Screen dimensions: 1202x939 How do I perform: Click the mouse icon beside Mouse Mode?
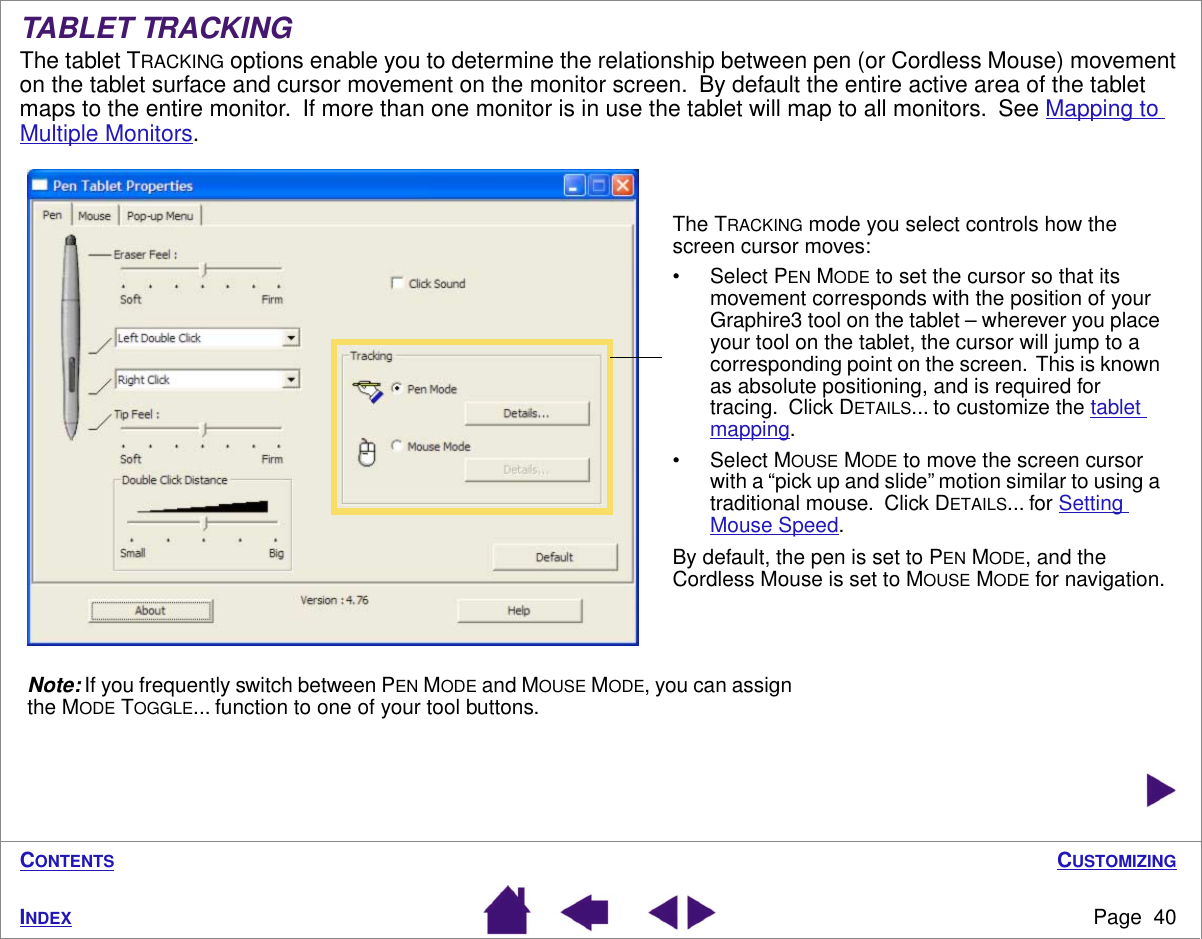click(367, 454)
